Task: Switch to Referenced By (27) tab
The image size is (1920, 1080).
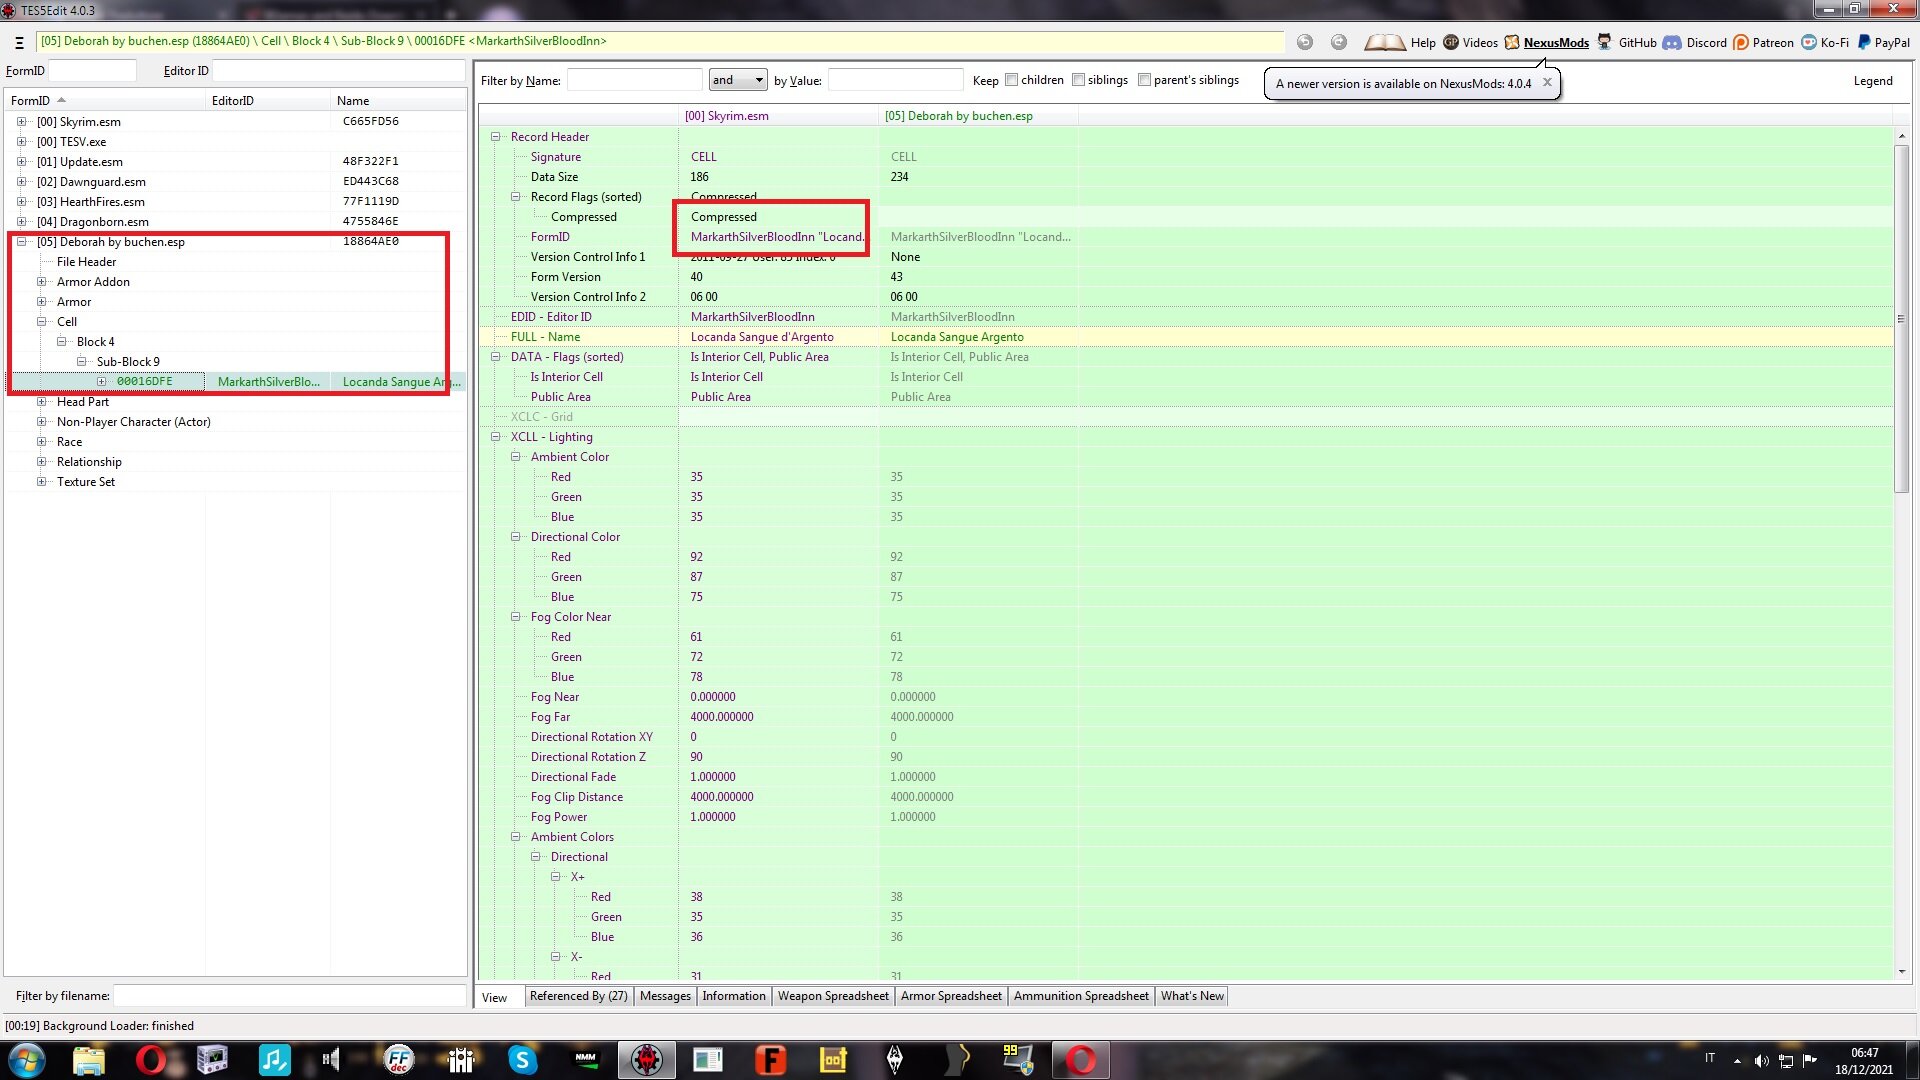Action: [578, 996]
